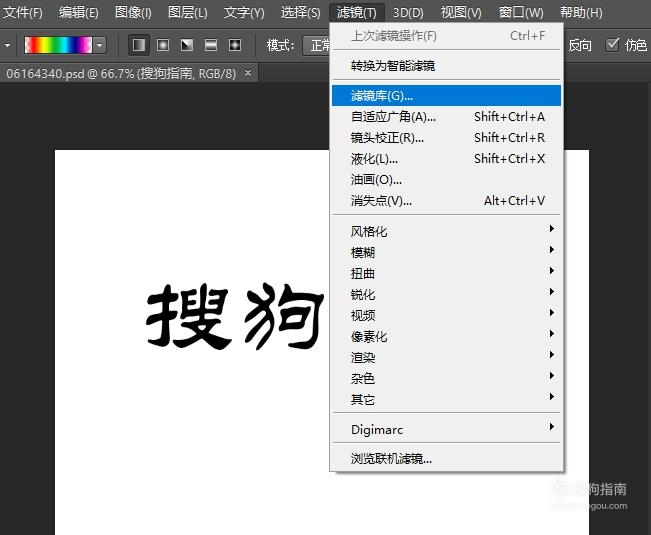Viewport: 651px width, 535px height.
Task: Expand the Digimarc submenu
Action: point(446,430)
